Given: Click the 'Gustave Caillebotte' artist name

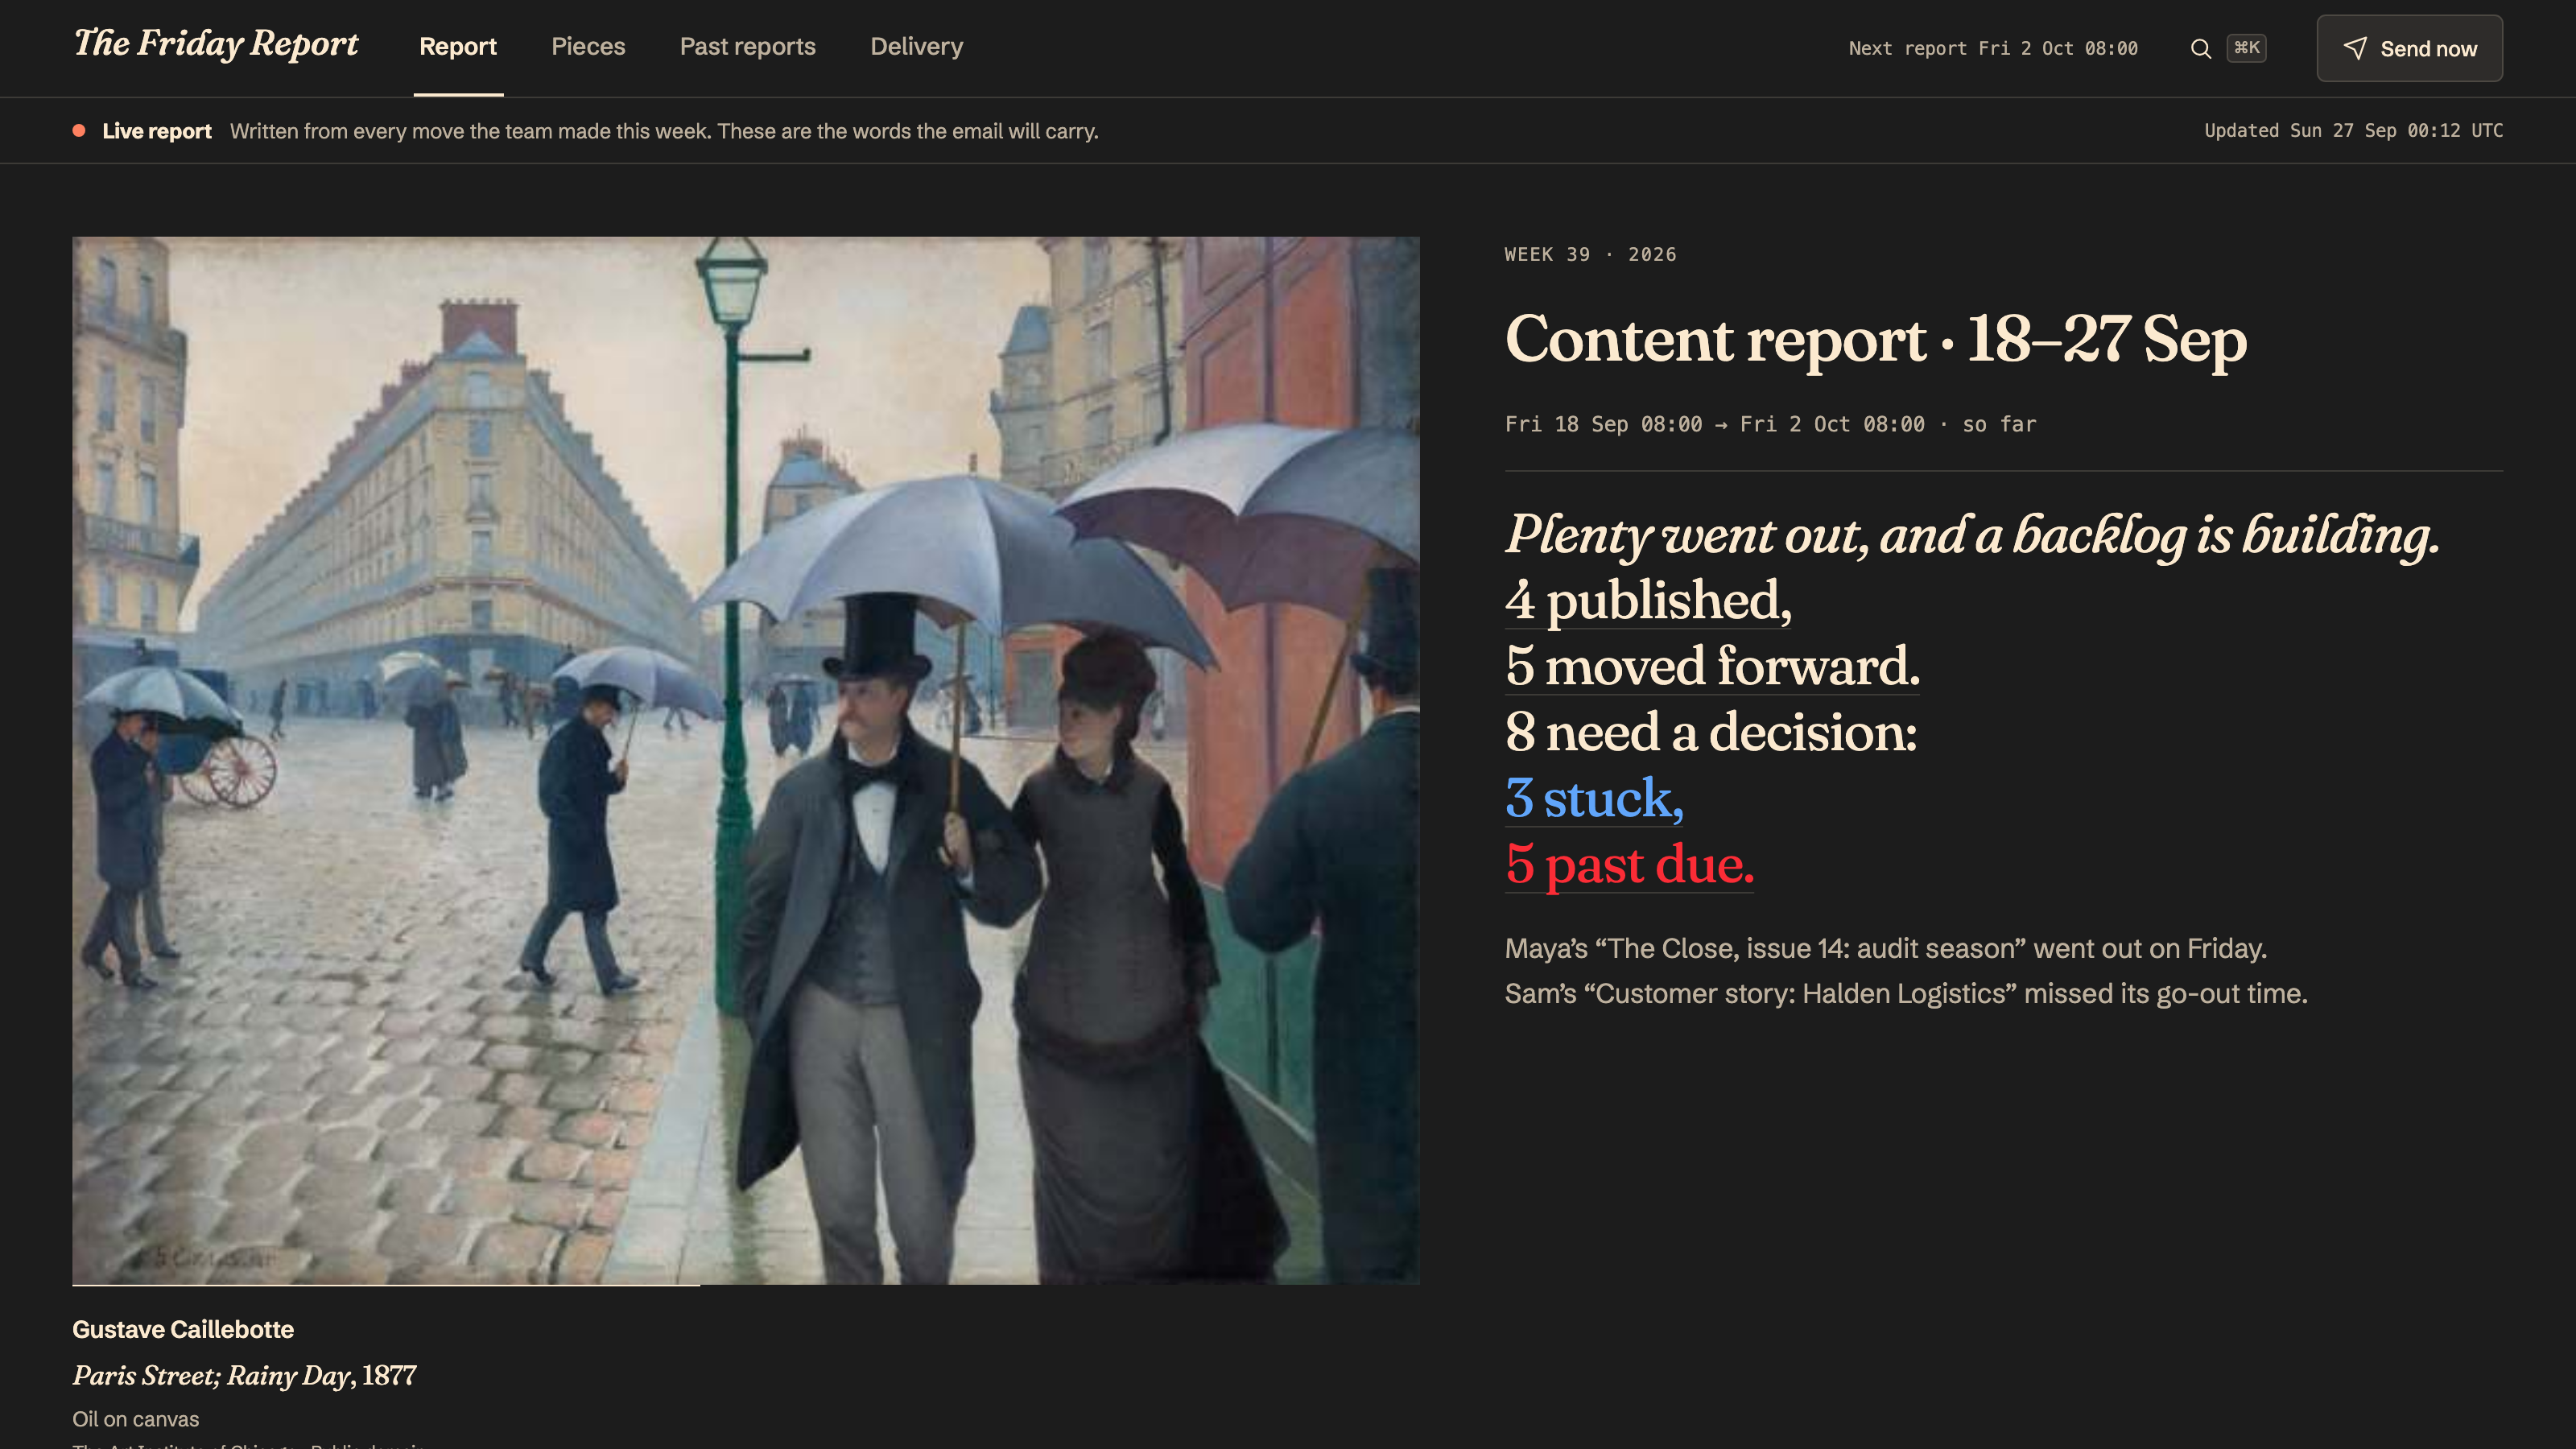Looking at the screenshot, I should click(183, 1329).
